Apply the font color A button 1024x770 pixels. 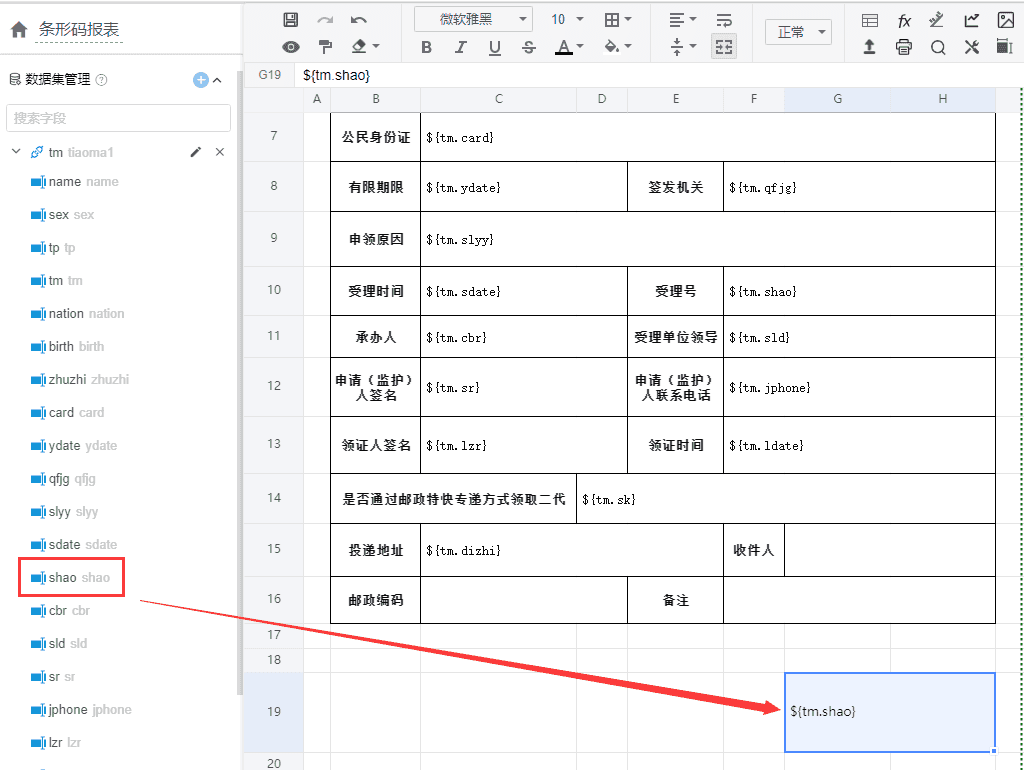coord(563,47)
